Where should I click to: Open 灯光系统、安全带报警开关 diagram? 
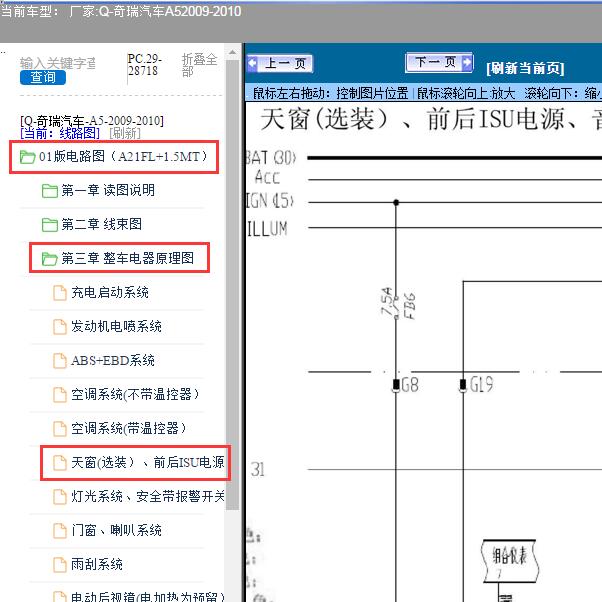[x=148, y=496]
